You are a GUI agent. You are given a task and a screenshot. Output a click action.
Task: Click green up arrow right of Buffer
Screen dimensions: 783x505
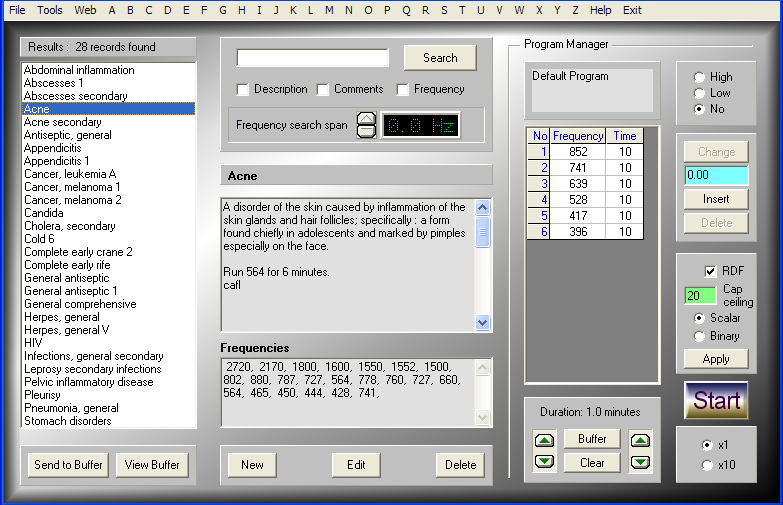(640, 441)
